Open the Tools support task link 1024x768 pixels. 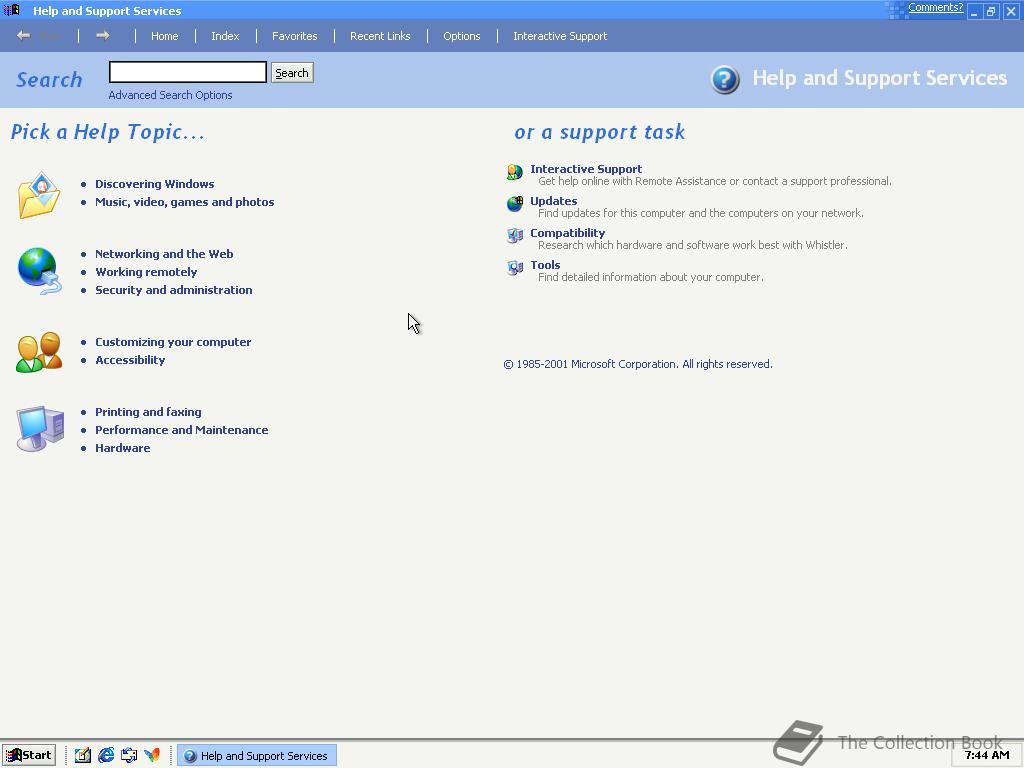click(x=545, y=264)
